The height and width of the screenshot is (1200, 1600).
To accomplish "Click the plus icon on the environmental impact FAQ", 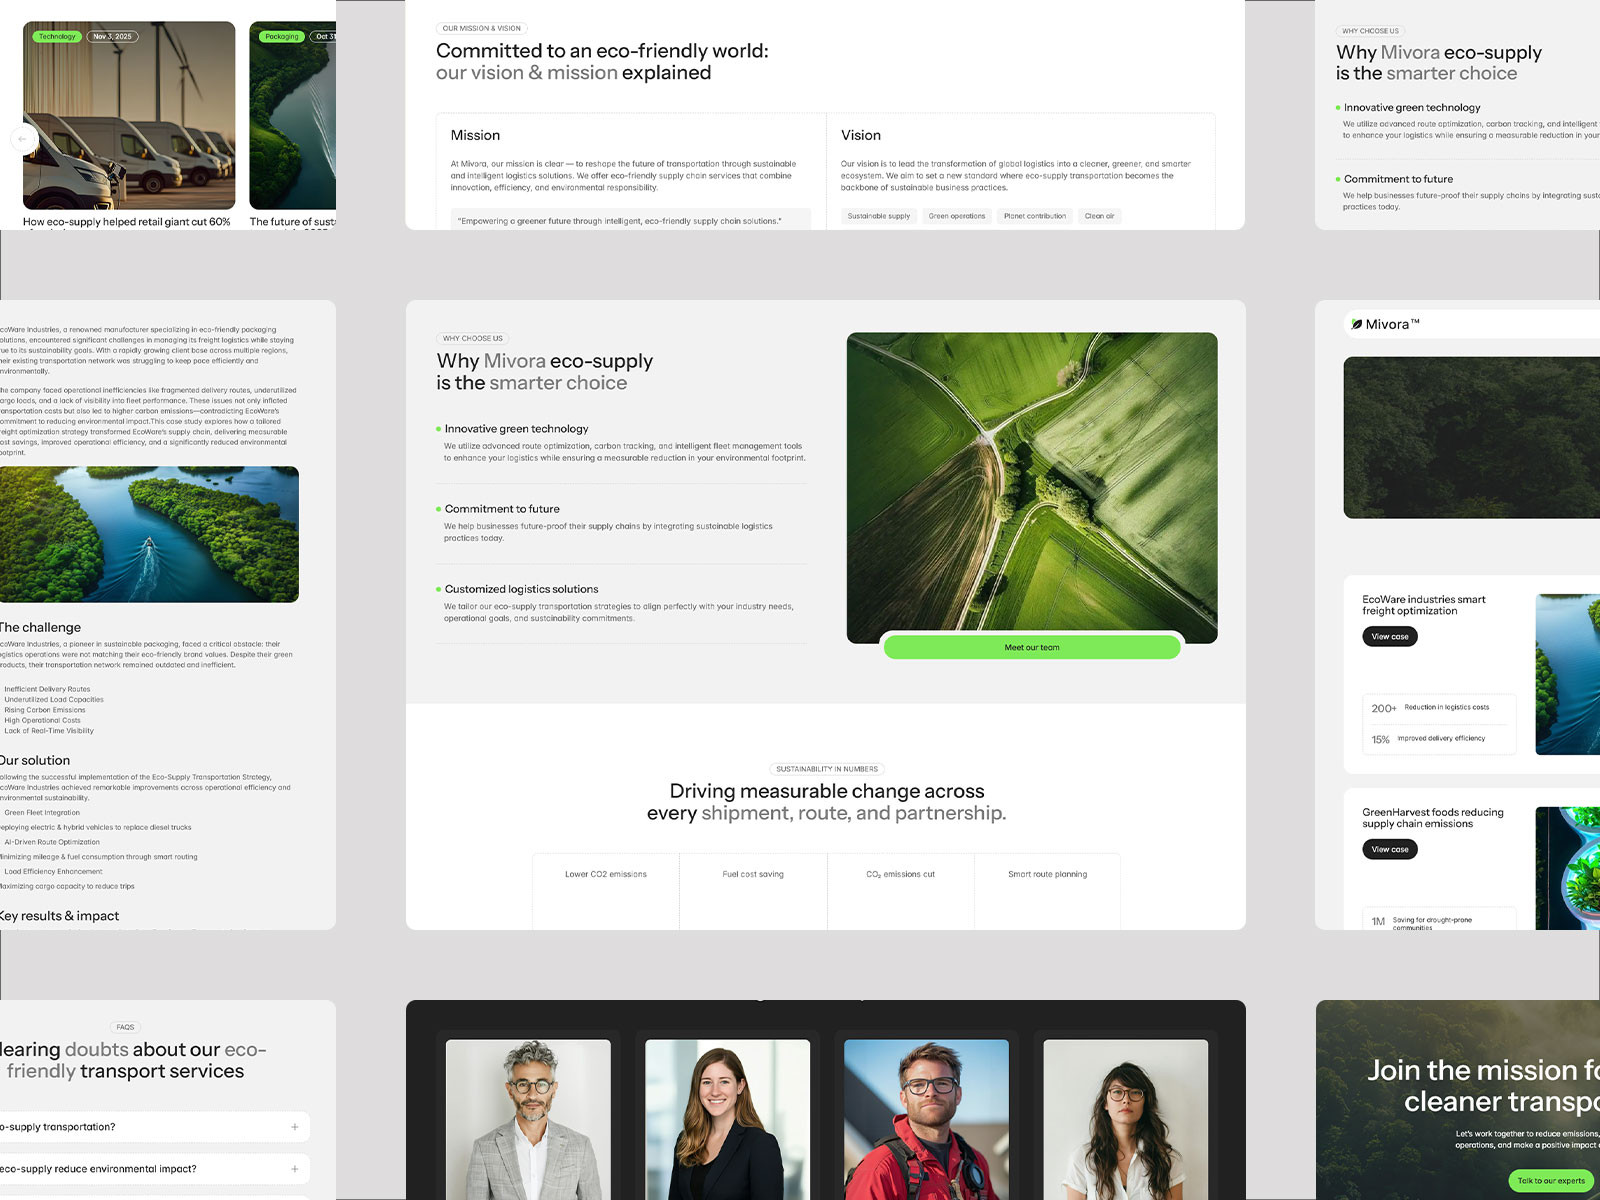I will (x=293, y=1168).
